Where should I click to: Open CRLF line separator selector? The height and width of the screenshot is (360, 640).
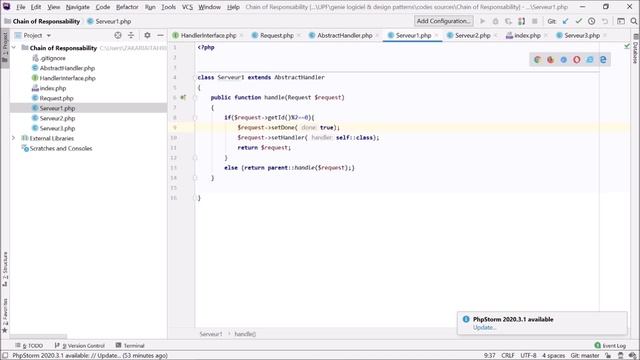(508, 356)
